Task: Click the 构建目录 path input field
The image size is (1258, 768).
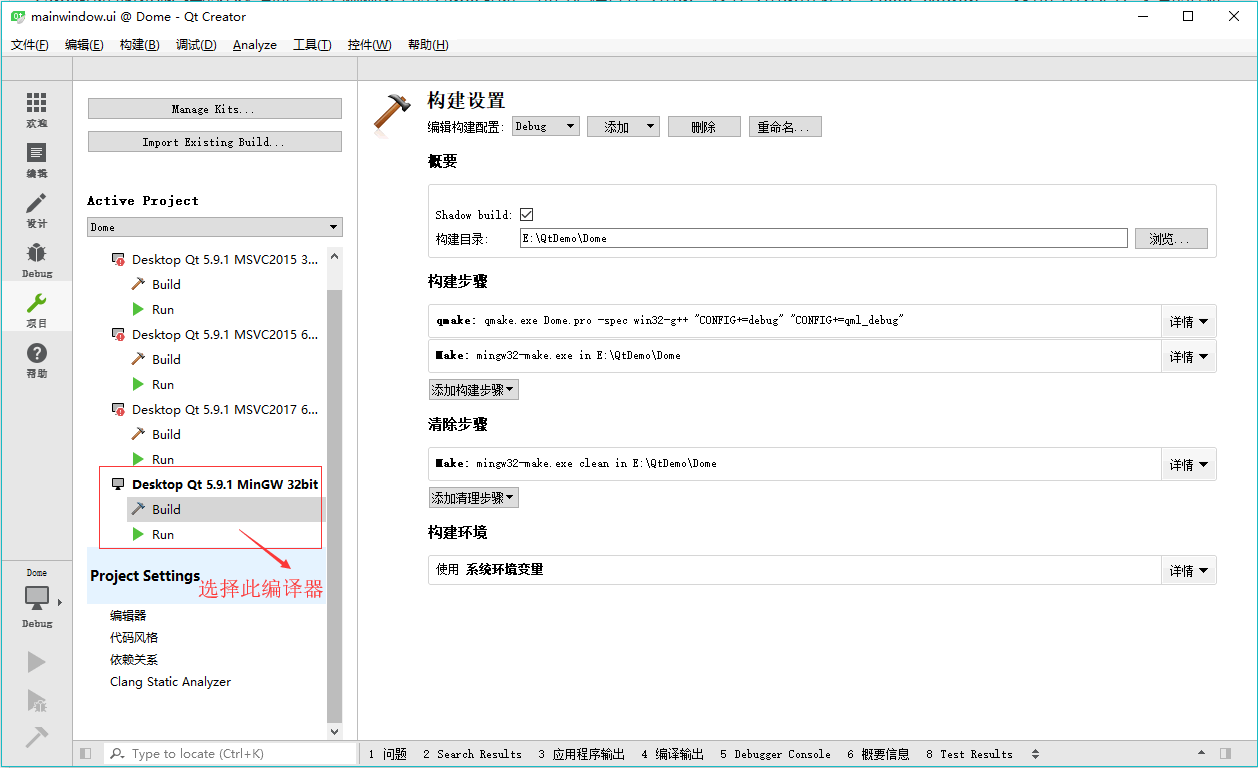Action: (824, 239)
